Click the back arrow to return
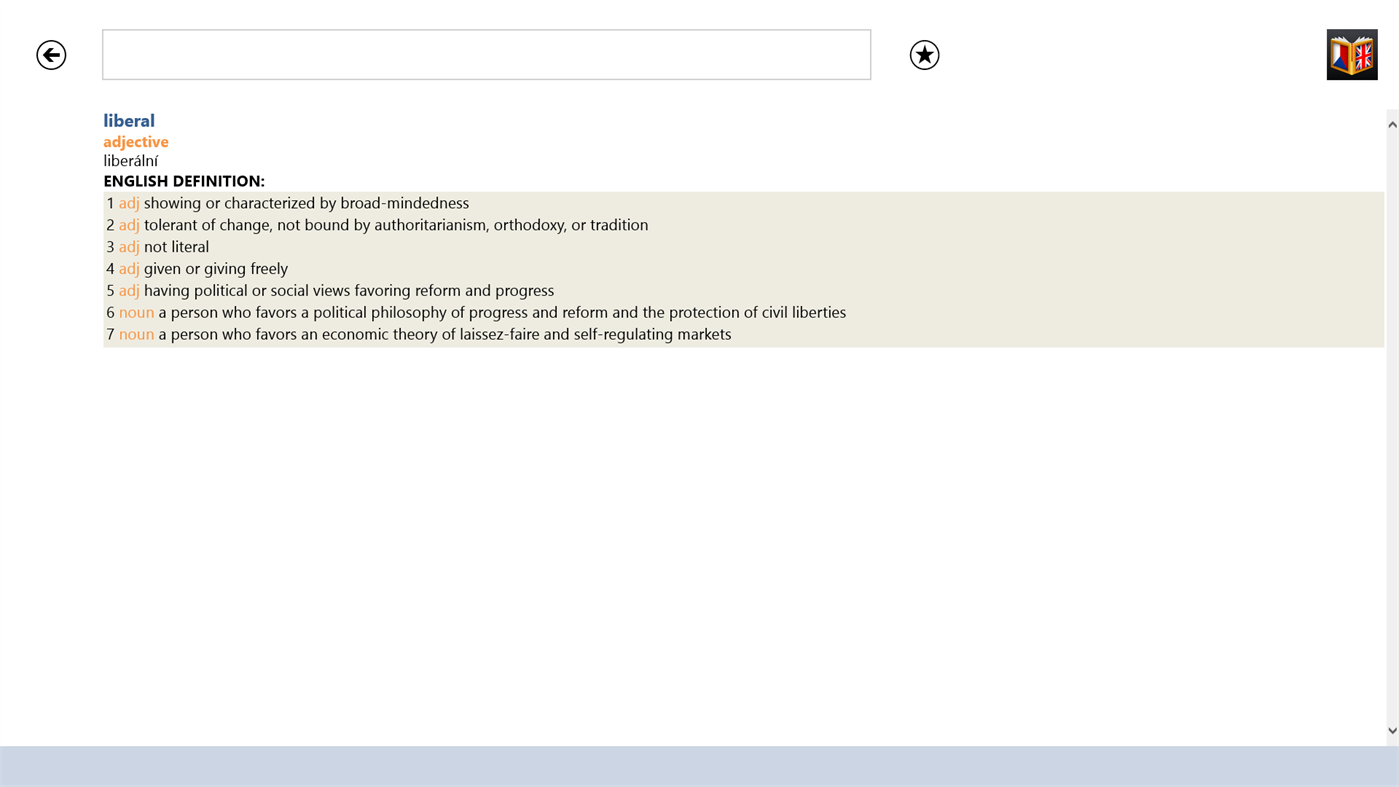Viewport: 1399px width, 787px height. [x=50, y=55]
